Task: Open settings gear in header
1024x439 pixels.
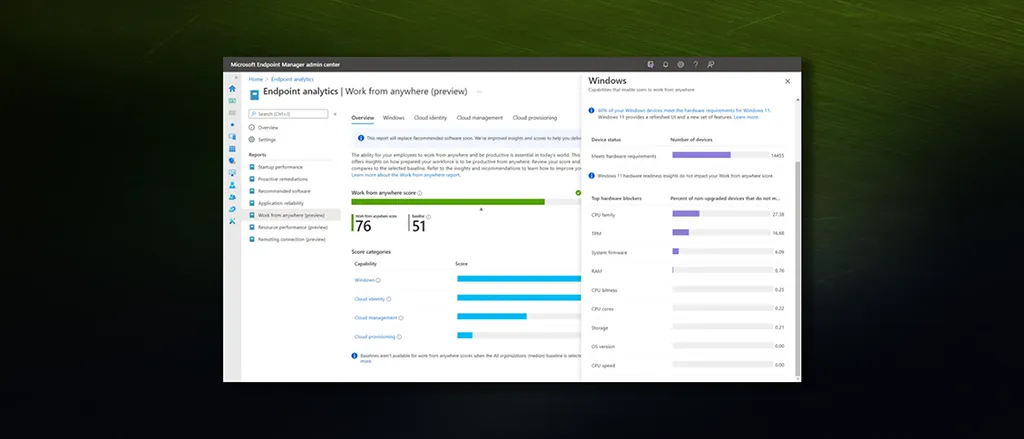Action: pos(680,64)
